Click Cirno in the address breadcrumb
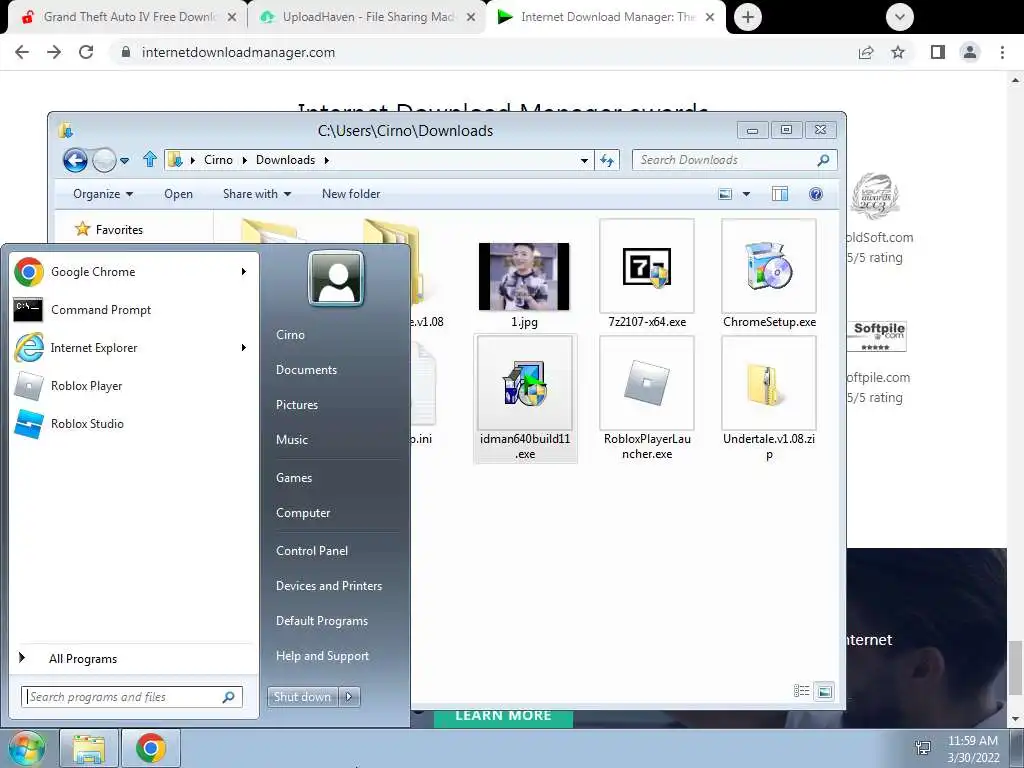The width and height of the screenshot is (1024, 768). coord(218,160)
